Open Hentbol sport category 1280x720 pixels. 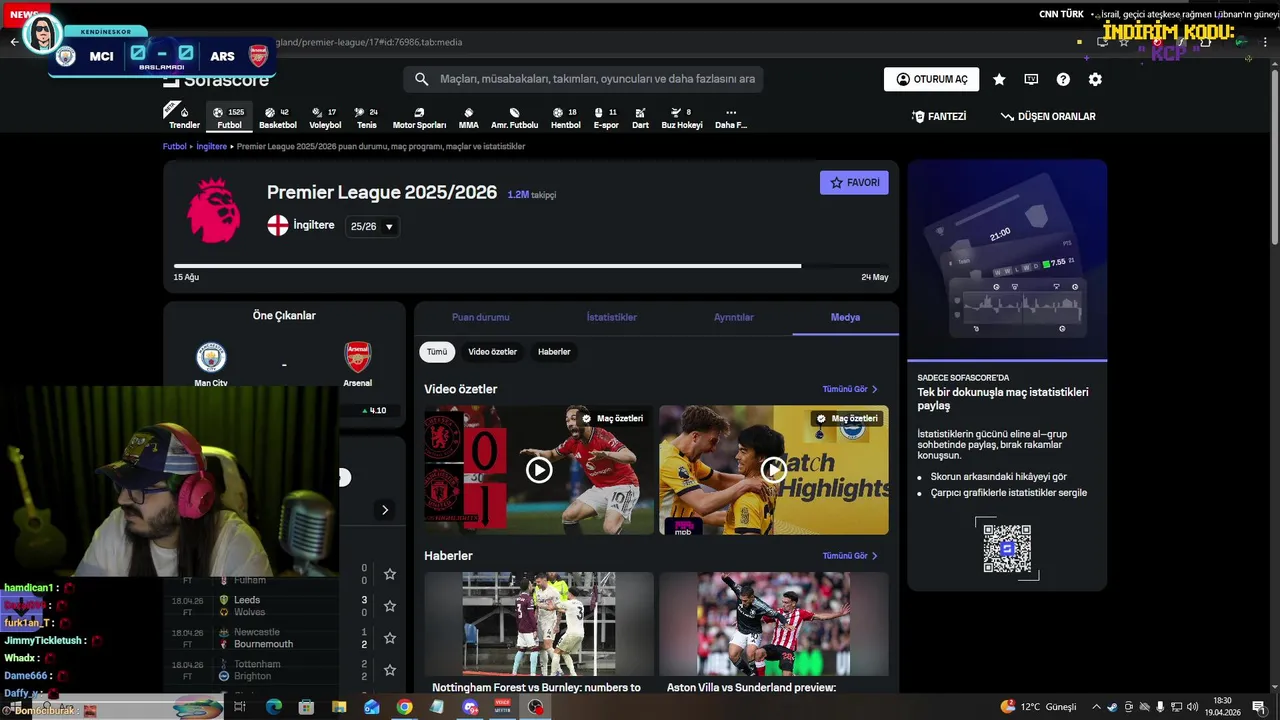point(566,118)
